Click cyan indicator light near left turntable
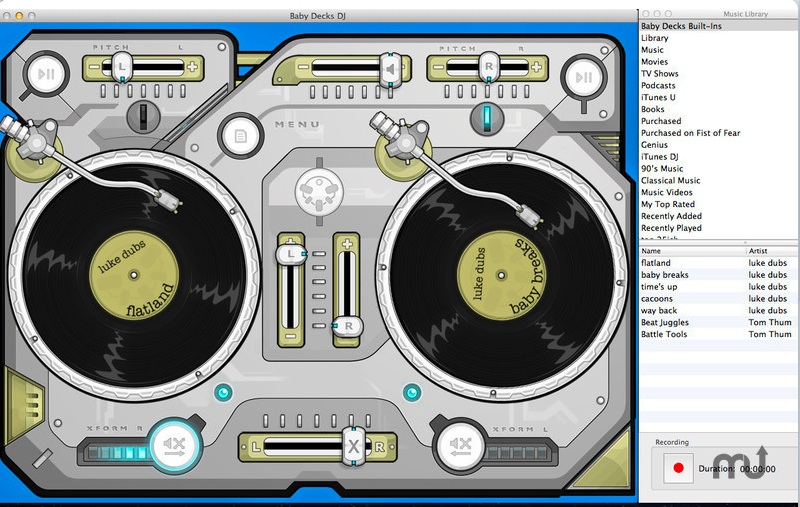800x507 pixels. point(223,393)
